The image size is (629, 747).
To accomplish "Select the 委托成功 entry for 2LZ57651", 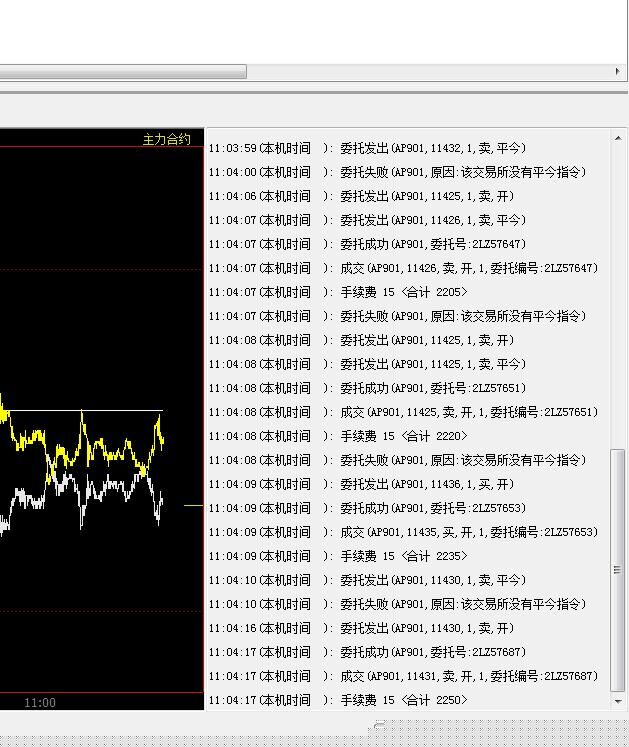I will pyautogui.click(x=367, y=388).
